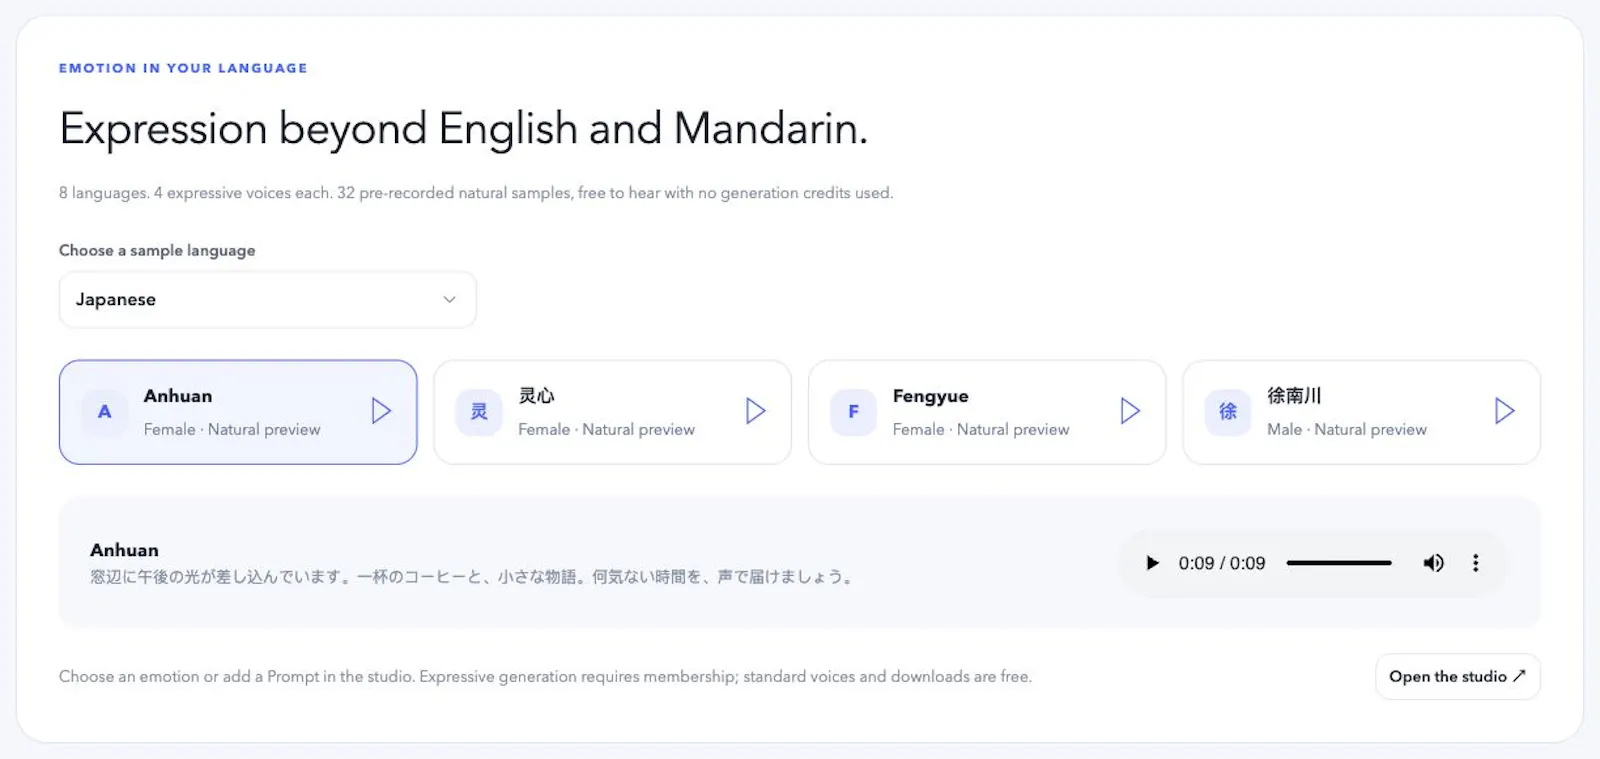1600x759 pixels.
Task: Play the 灵心 voice preview
Action: pos(756,411)
